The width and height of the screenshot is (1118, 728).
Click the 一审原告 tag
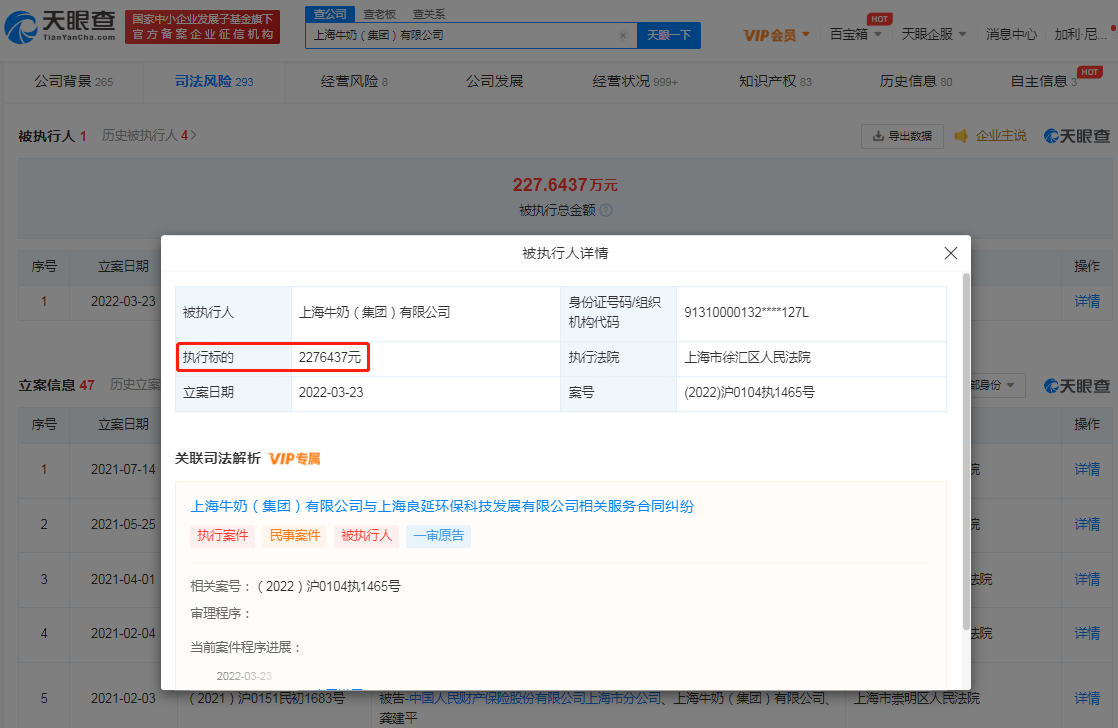439,535
